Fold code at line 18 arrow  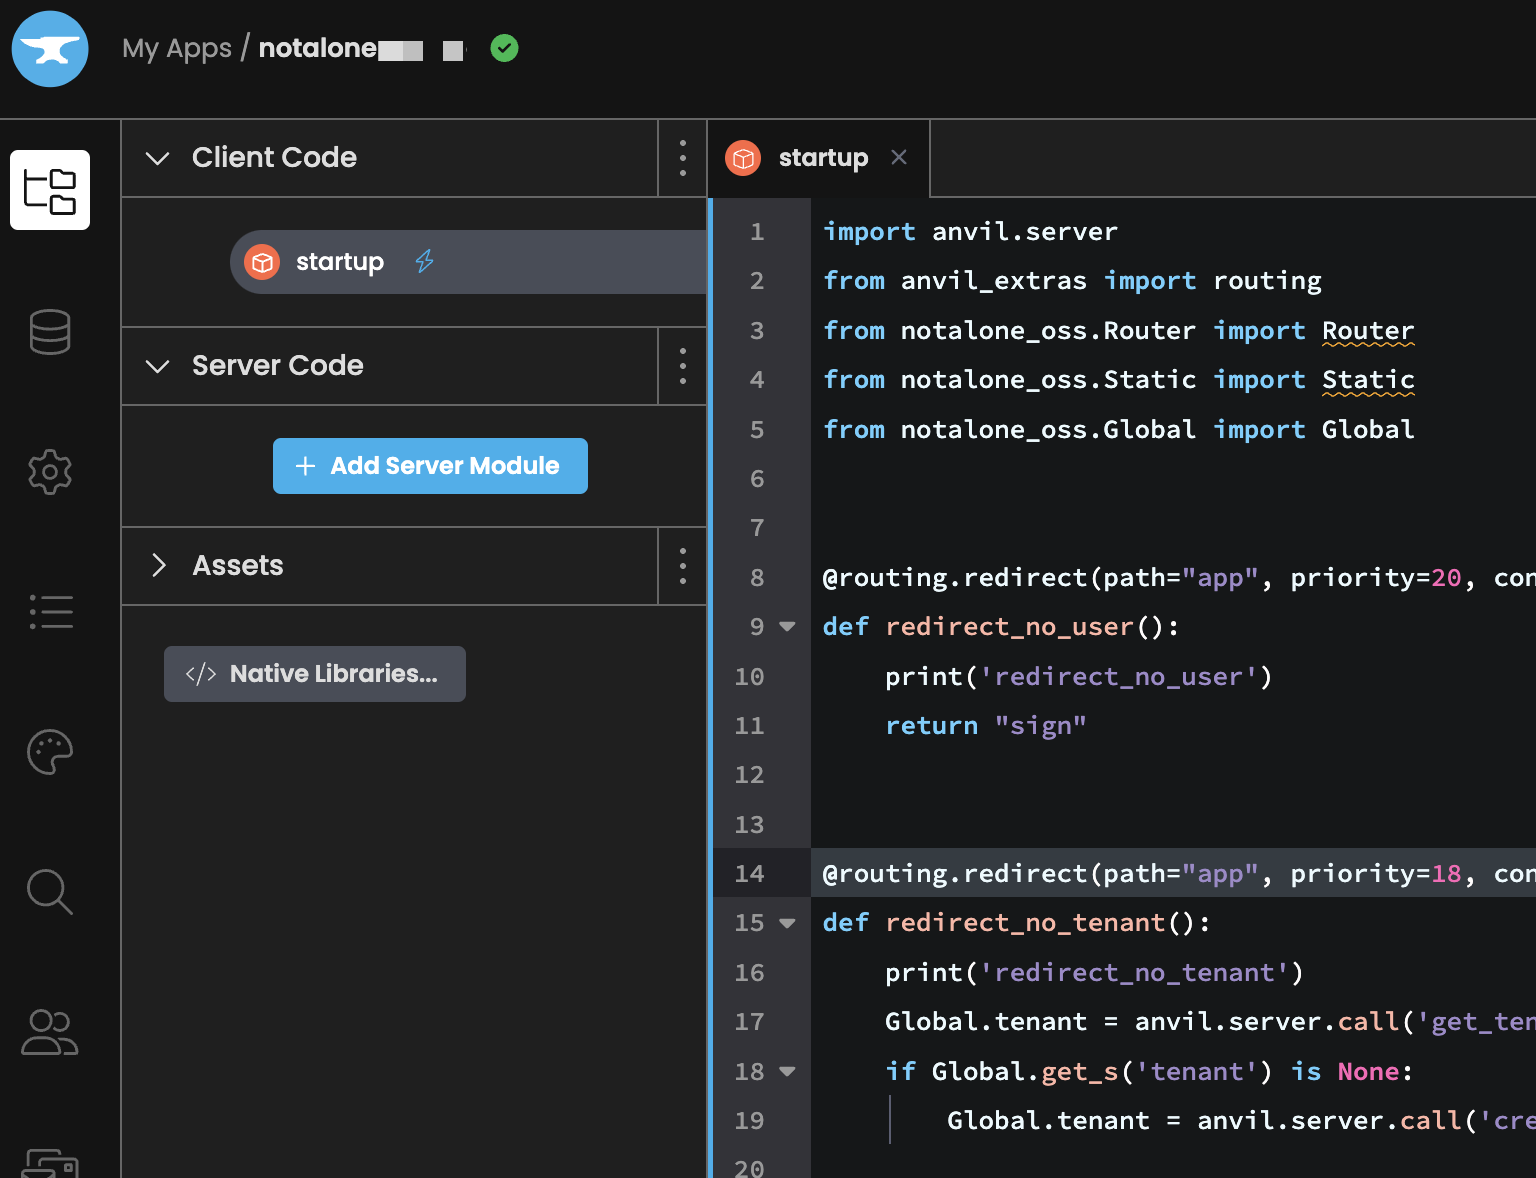tap(787, 1071)
